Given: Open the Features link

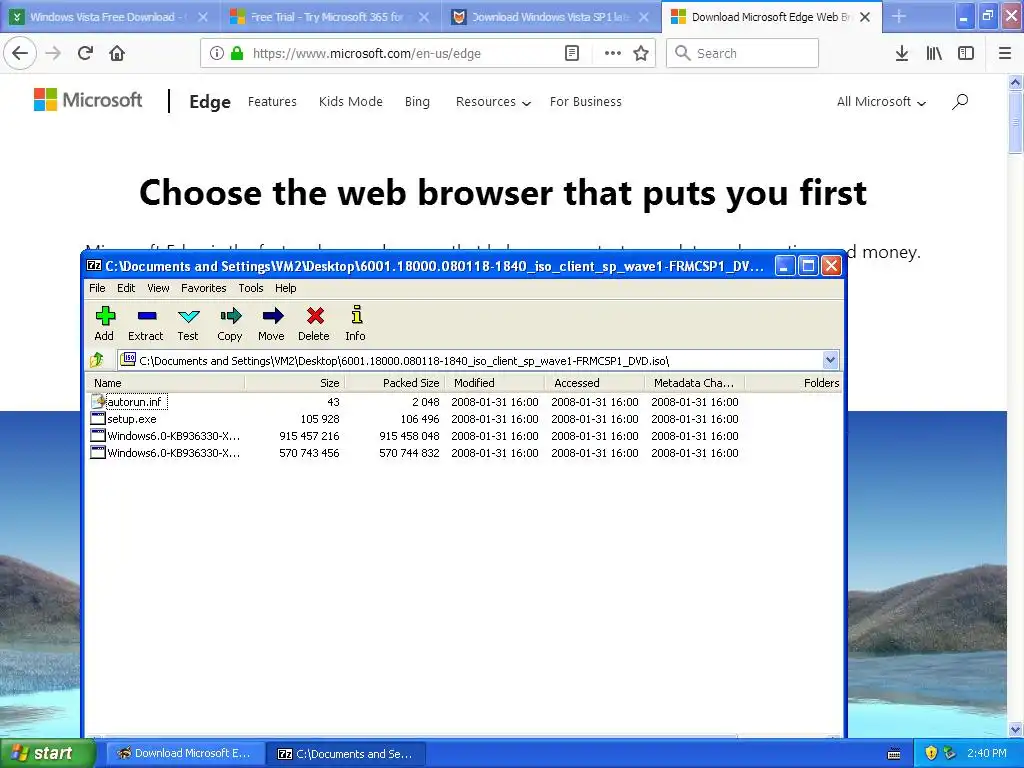Looking at the screenshot, I should [272, 102].
